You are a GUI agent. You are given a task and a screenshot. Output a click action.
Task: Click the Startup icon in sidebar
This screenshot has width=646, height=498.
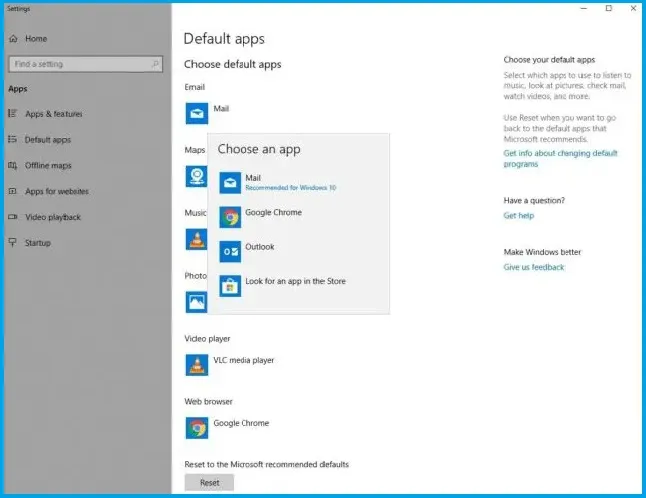tap(13, 243)
